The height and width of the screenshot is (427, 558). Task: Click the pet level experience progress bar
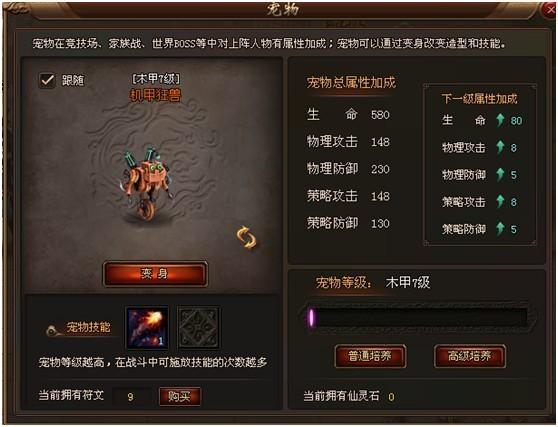pos(417,317)
